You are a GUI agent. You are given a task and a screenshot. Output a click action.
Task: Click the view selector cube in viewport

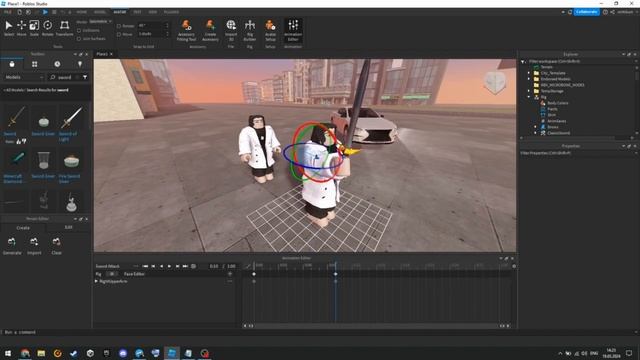tap(495, 83)
